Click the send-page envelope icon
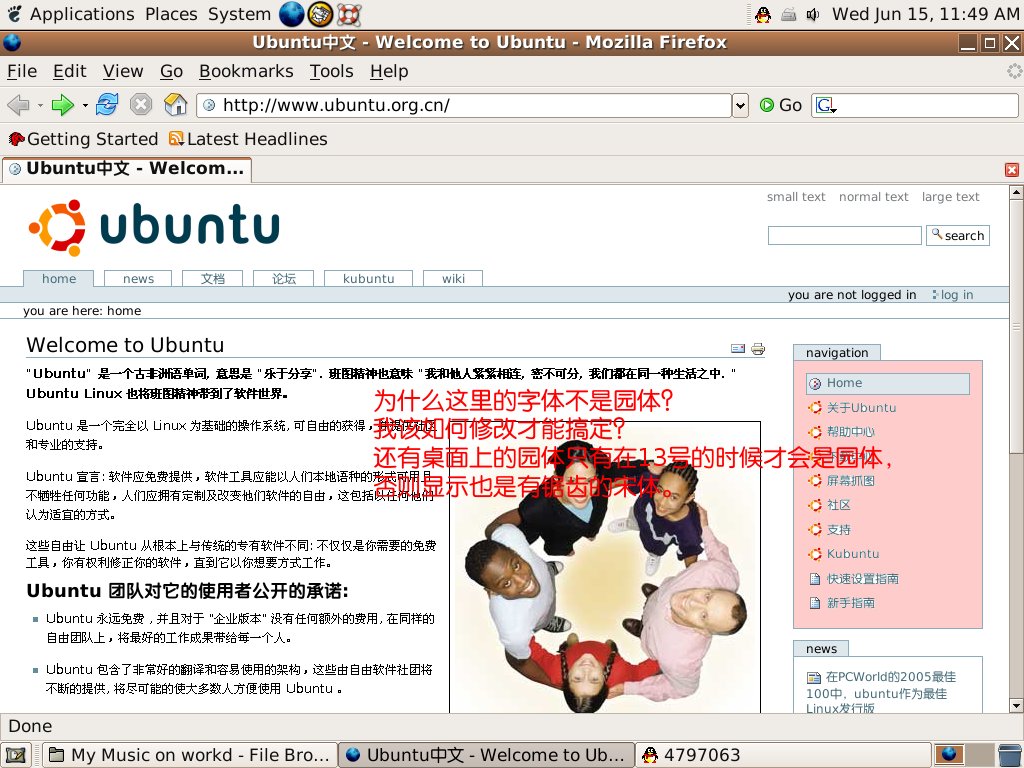 (x=738, y=349)
